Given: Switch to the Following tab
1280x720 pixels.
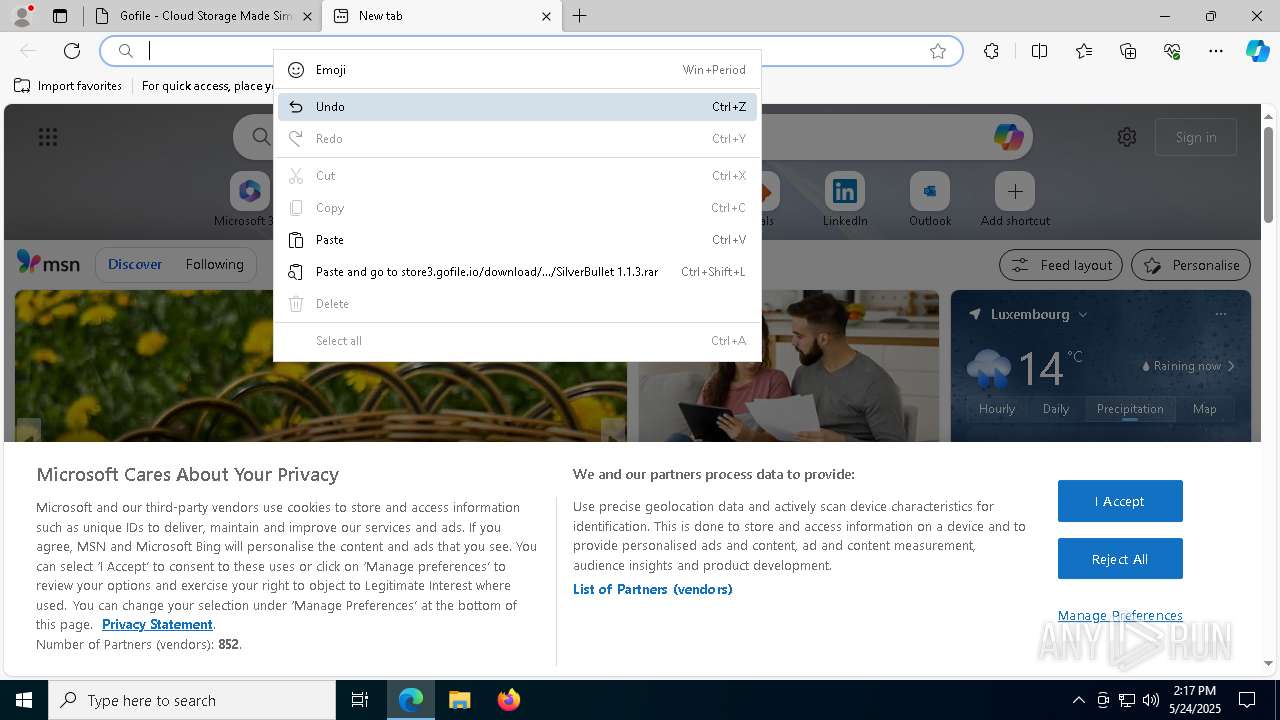Looking at the screenshot, I should 214,265.
